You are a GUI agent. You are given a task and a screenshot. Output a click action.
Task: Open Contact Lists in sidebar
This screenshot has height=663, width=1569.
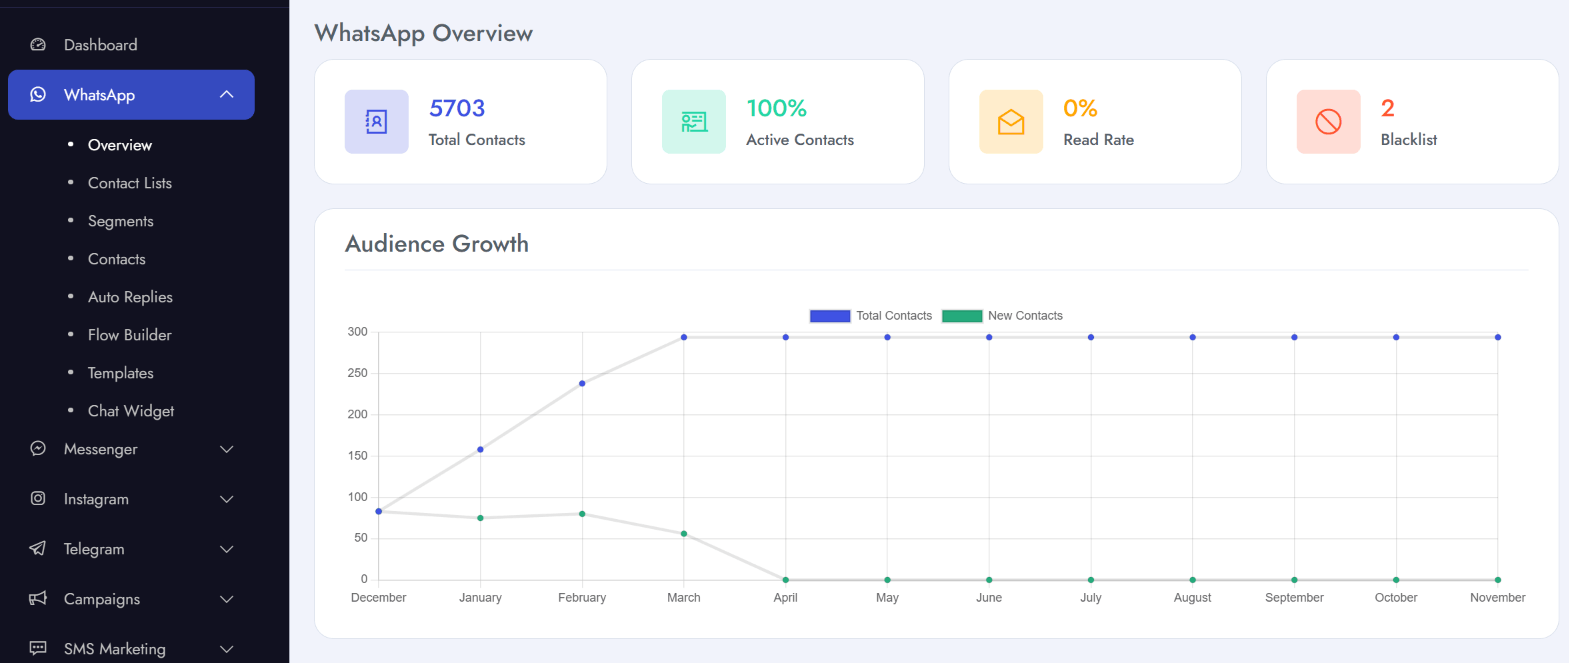click(x=130, y=183)
